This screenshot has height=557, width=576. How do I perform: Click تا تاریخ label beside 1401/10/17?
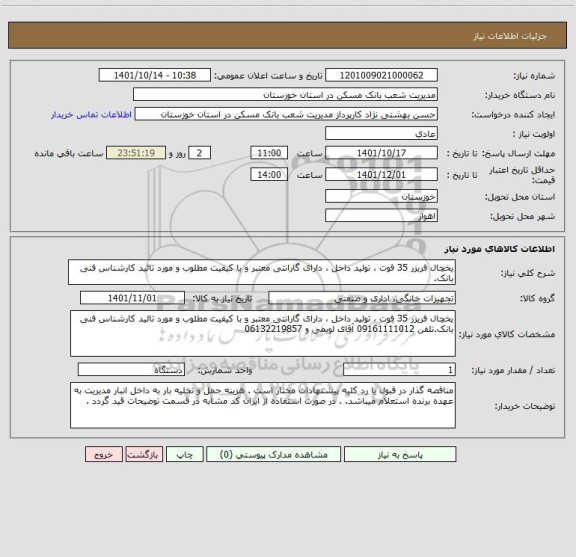click(462, 153)
